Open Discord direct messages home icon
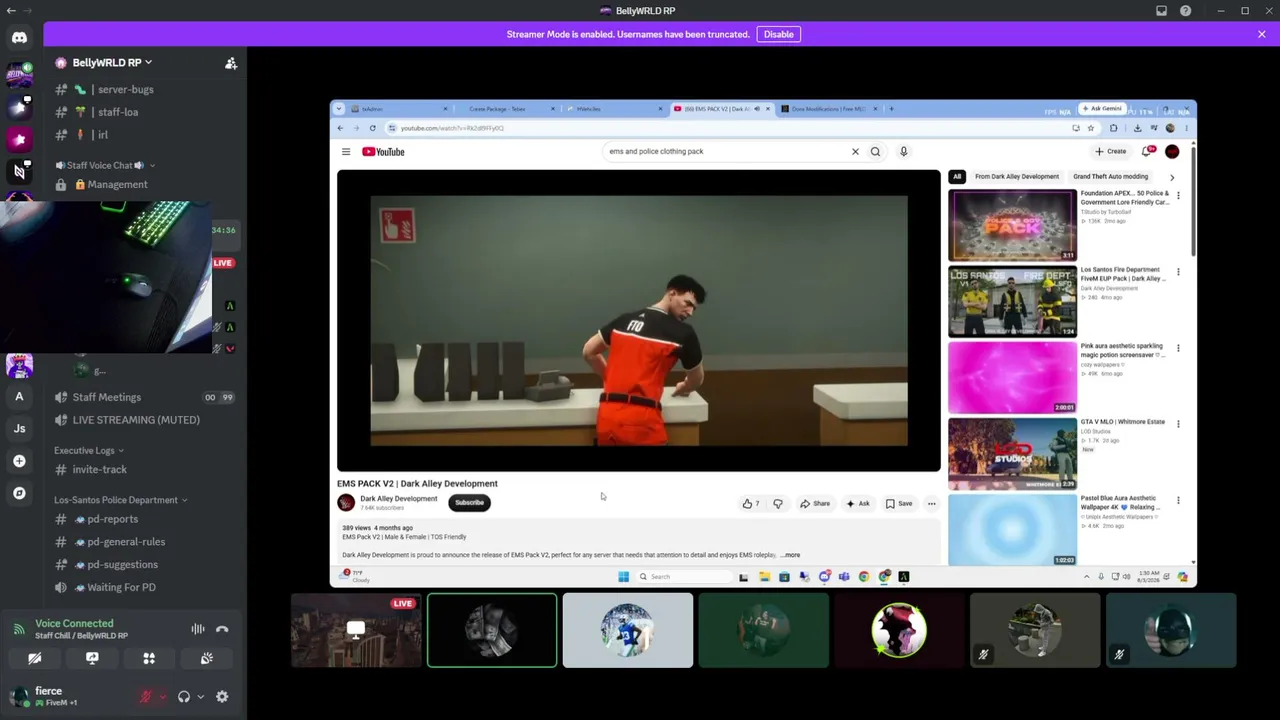Image resolution: width=1280 pixels, height=720 pixels. 19,37
